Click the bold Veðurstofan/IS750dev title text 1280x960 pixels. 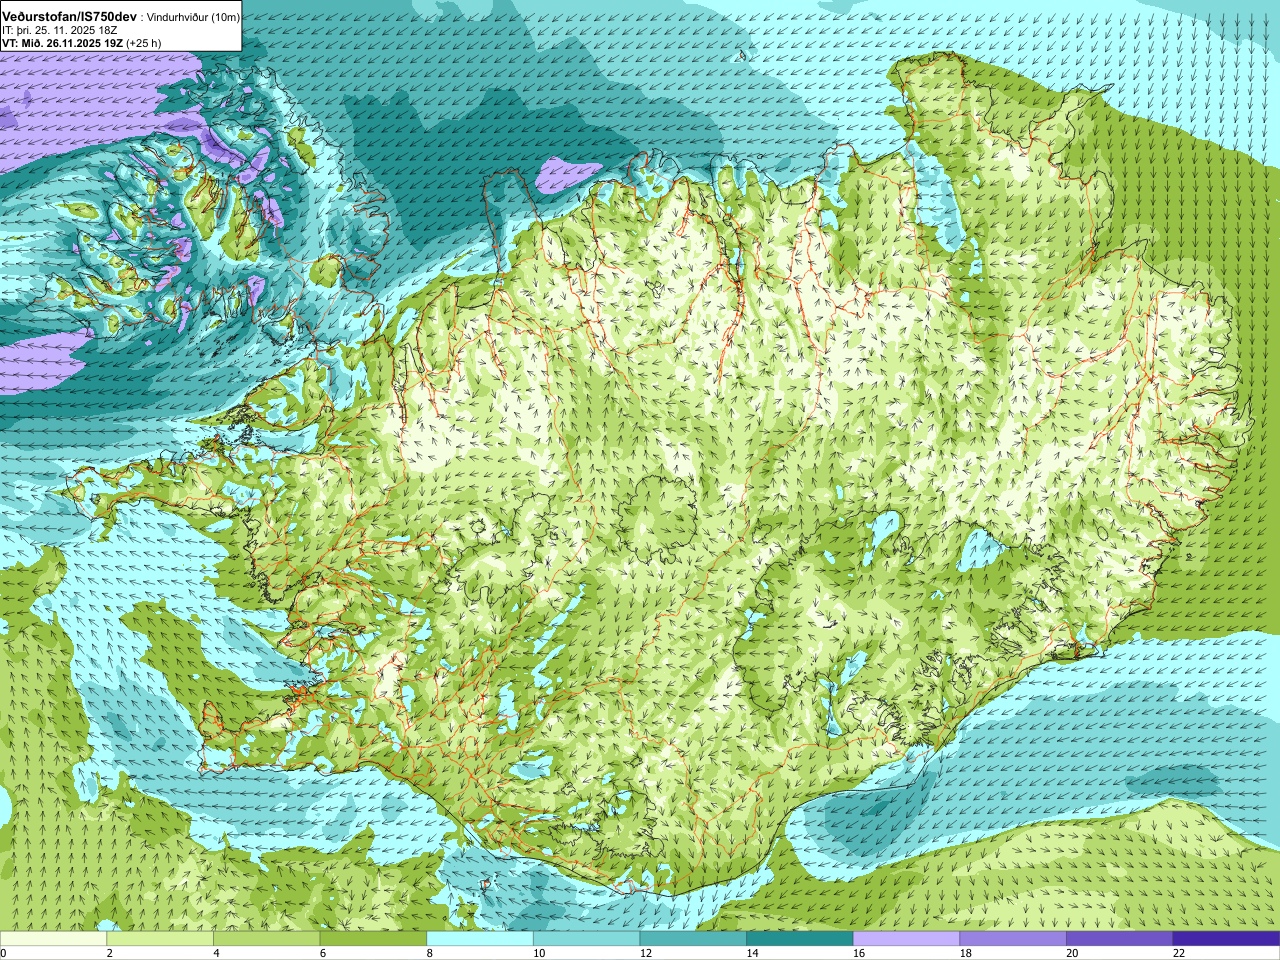coord(69,17)
